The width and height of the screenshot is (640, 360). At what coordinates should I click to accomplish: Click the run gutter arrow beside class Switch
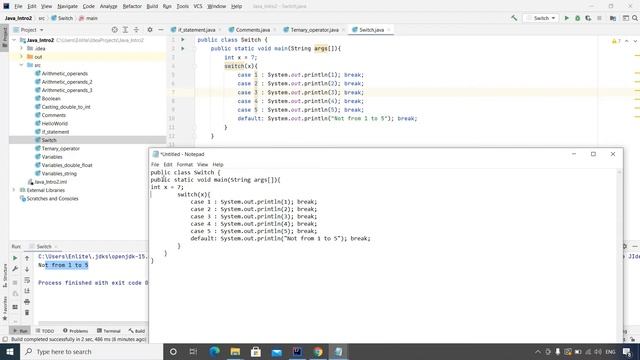coord(183,40)
